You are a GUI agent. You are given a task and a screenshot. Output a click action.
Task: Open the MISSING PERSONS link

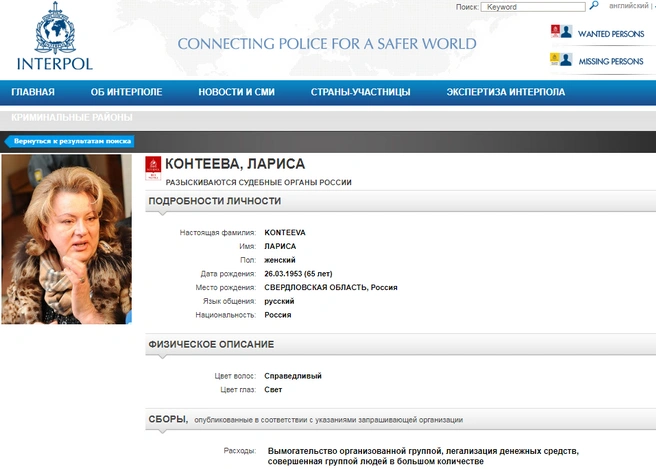611,62
